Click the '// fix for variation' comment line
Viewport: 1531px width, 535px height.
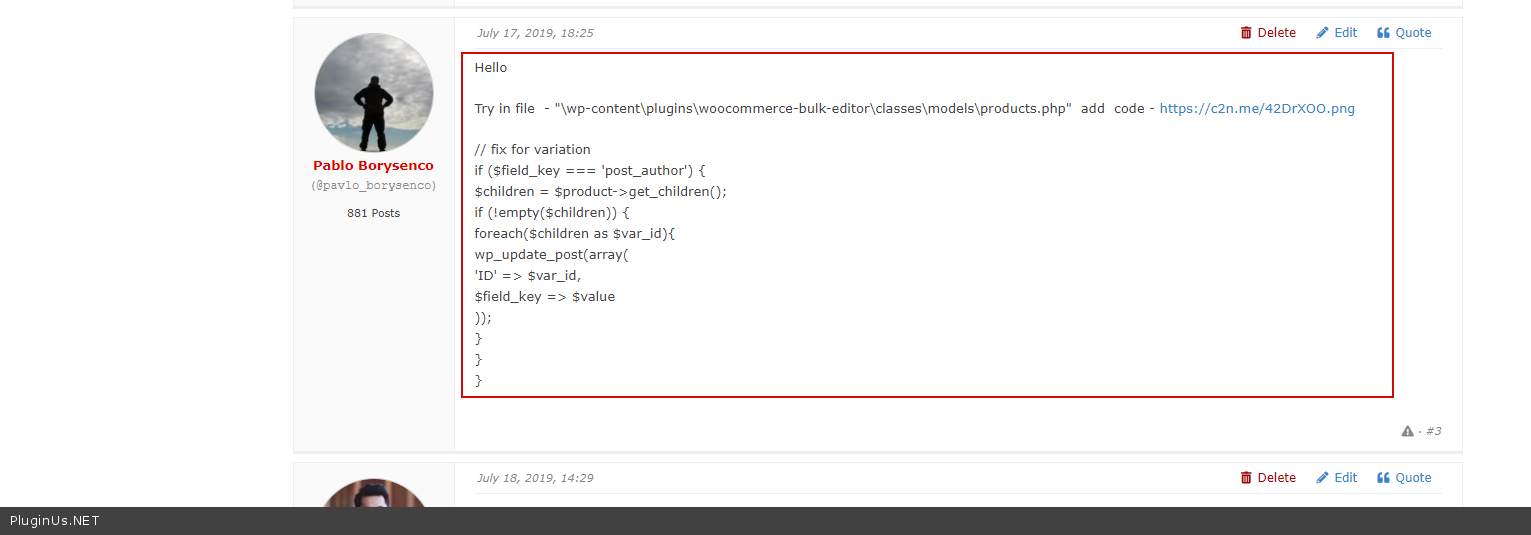532,150
